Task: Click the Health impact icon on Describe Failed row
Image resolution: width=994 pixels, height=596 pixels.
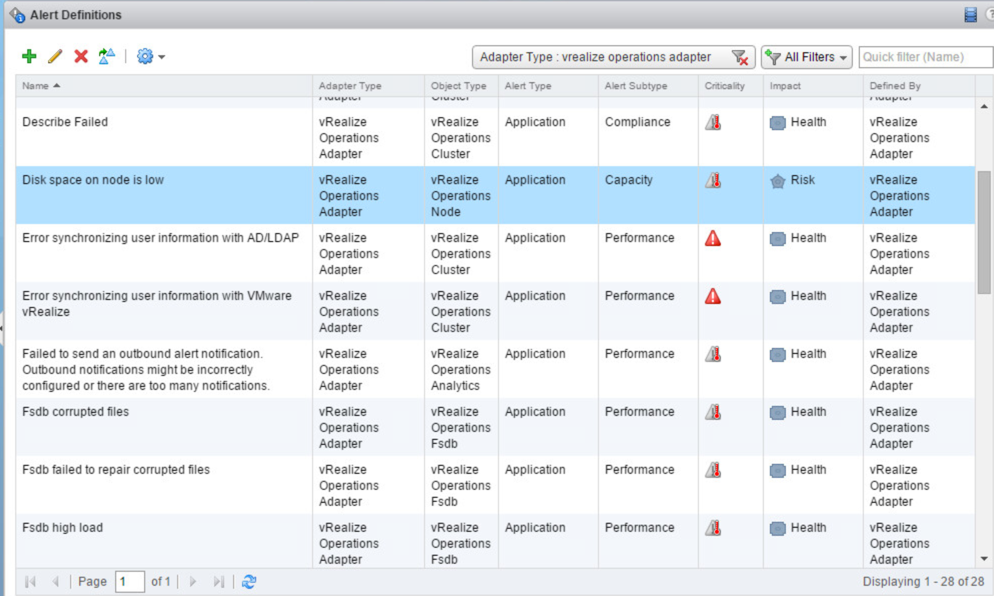Action: (778, 122)
